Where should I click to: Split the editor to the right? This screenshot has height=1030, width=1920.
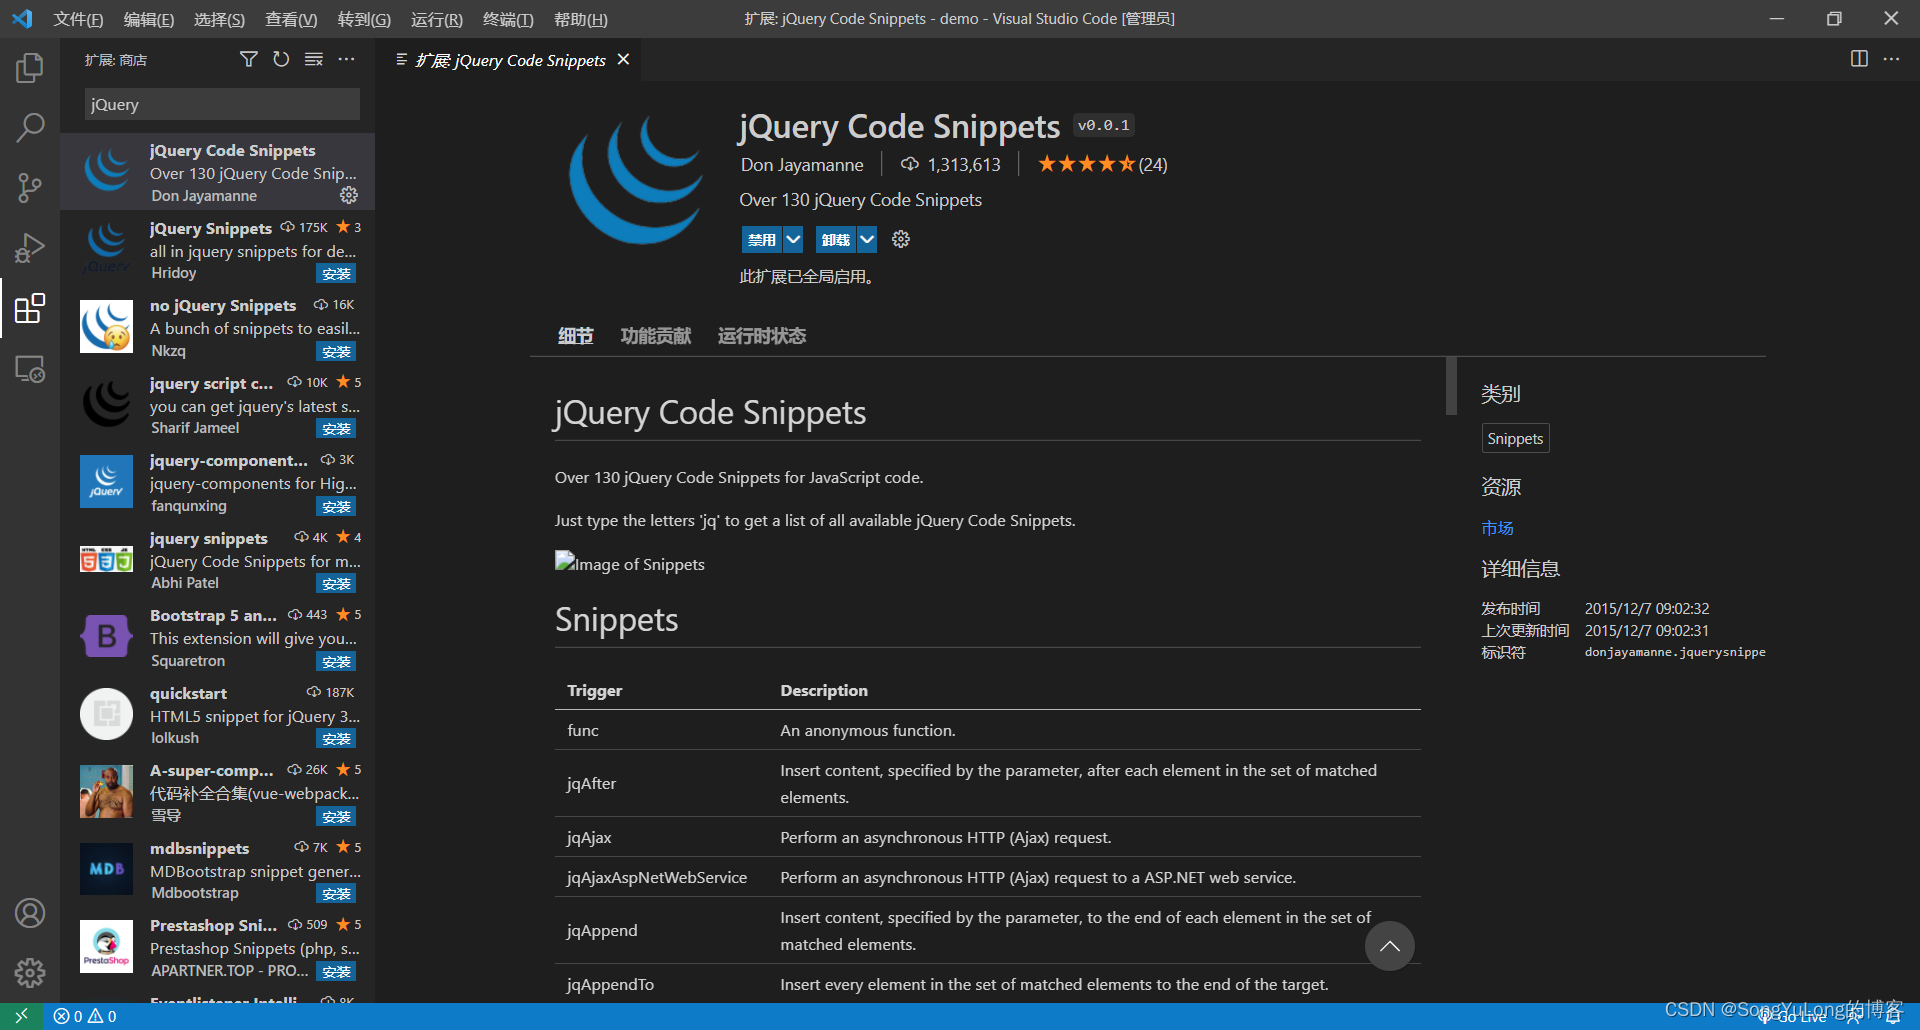[x=1859, y=59]
